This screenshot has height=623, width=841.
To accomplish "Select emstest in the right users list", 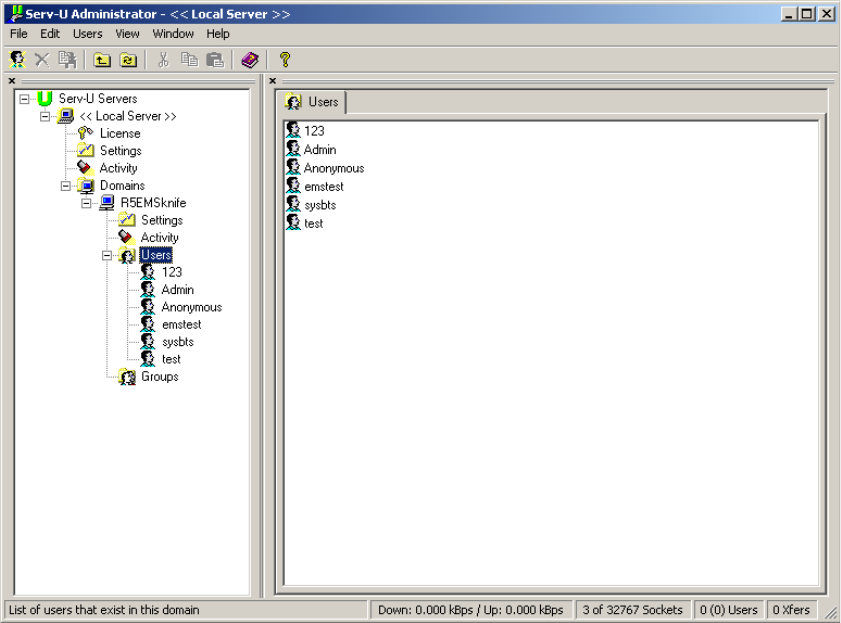I will pos(324,187).
